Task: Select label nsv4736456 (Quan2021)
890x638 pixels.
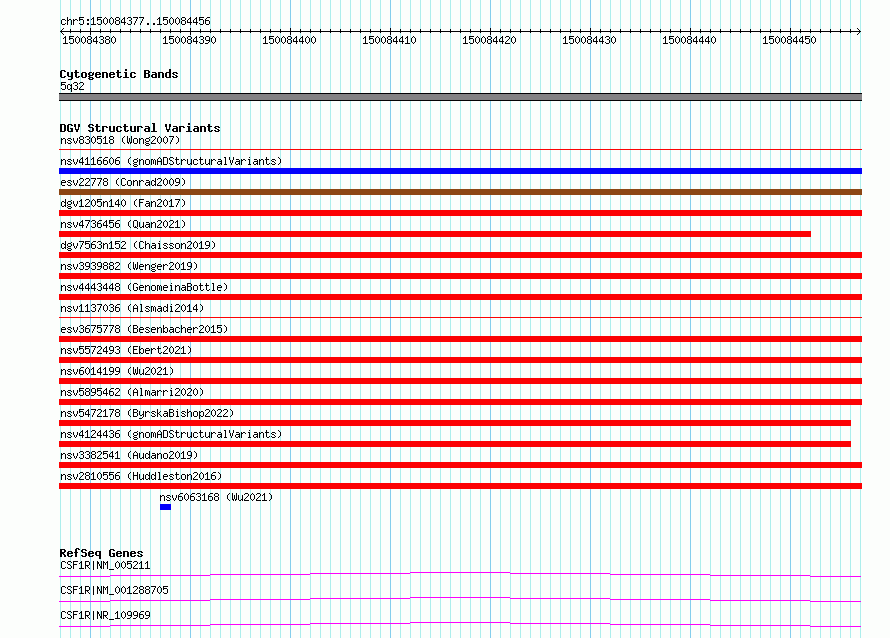Action: 123,224
